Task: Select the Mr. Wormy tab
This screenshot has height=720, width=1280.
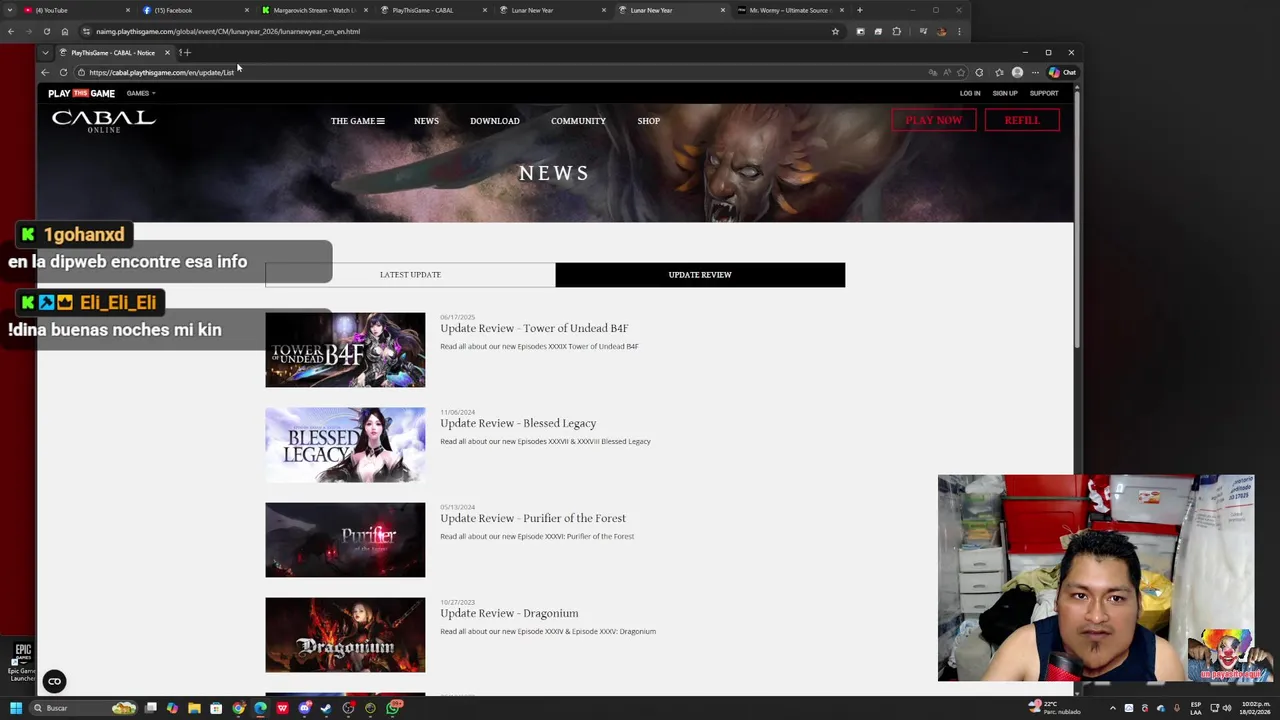Action: [x=790, y=10]
